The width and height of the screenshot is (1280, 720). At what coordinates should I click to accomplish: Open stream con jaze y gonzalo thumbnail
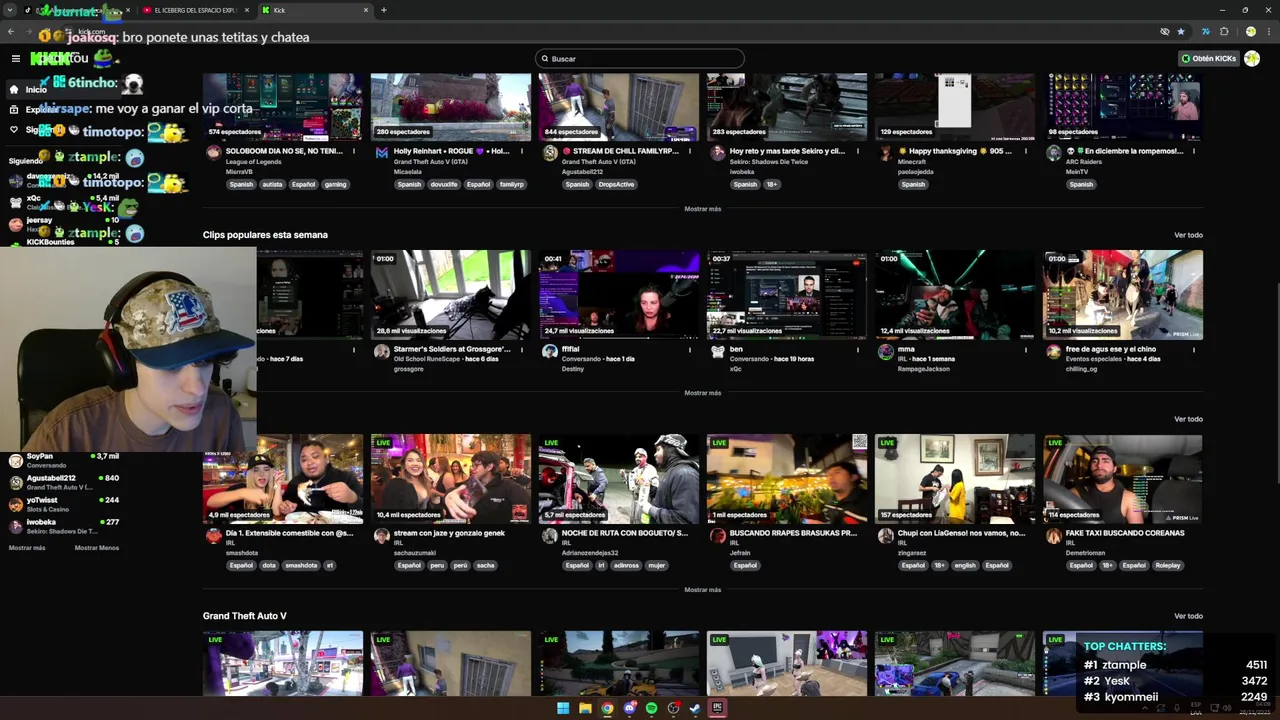click(451, 478)
